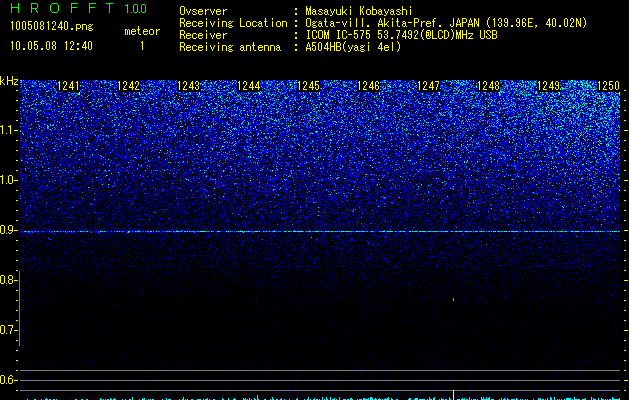This screenshot has width=629, height=400.
Task: Click the 1247 time marker
Action: tap(428, 86)
